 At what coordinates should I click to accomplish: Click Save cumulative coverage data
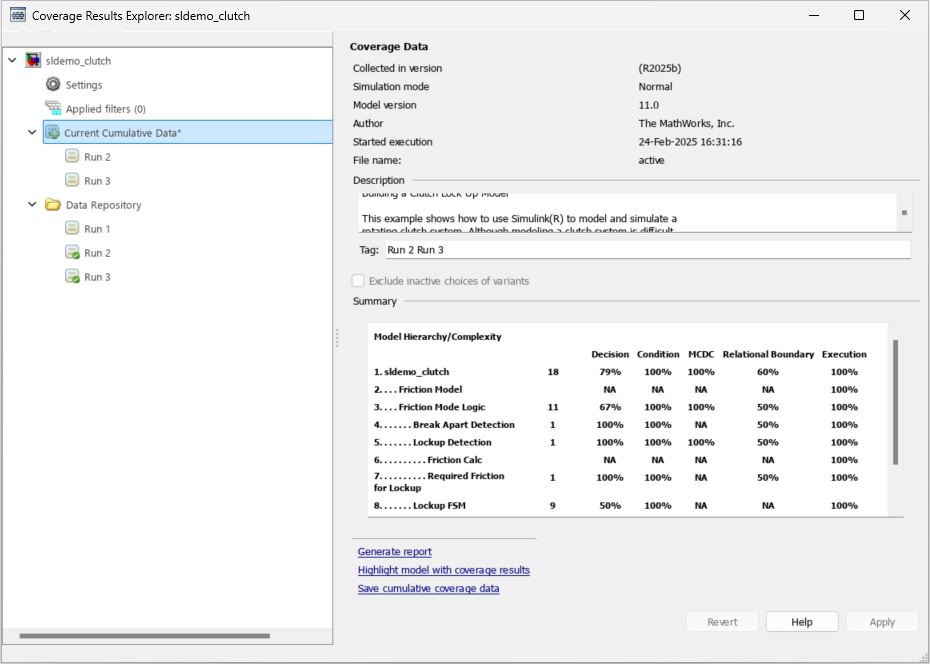pos(428,588)
